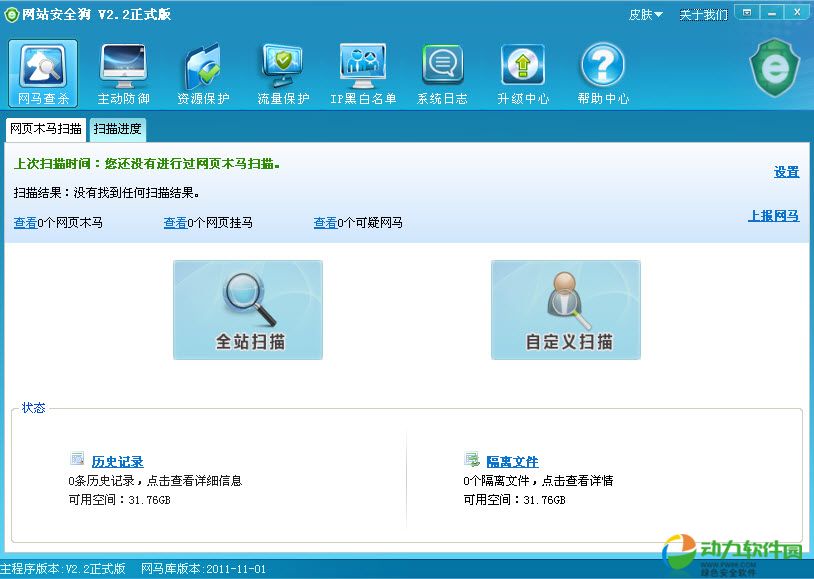Switch to the 网页木马扫描 tab
This screenshot has height=579, width=814.
coord(45,129)
